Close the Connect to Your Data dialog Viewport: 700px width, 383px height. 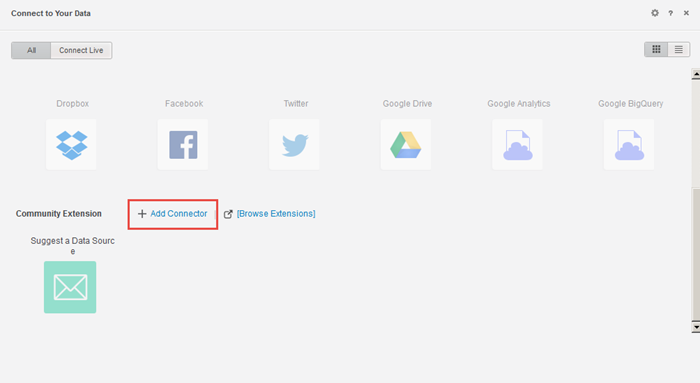[686, 13]
